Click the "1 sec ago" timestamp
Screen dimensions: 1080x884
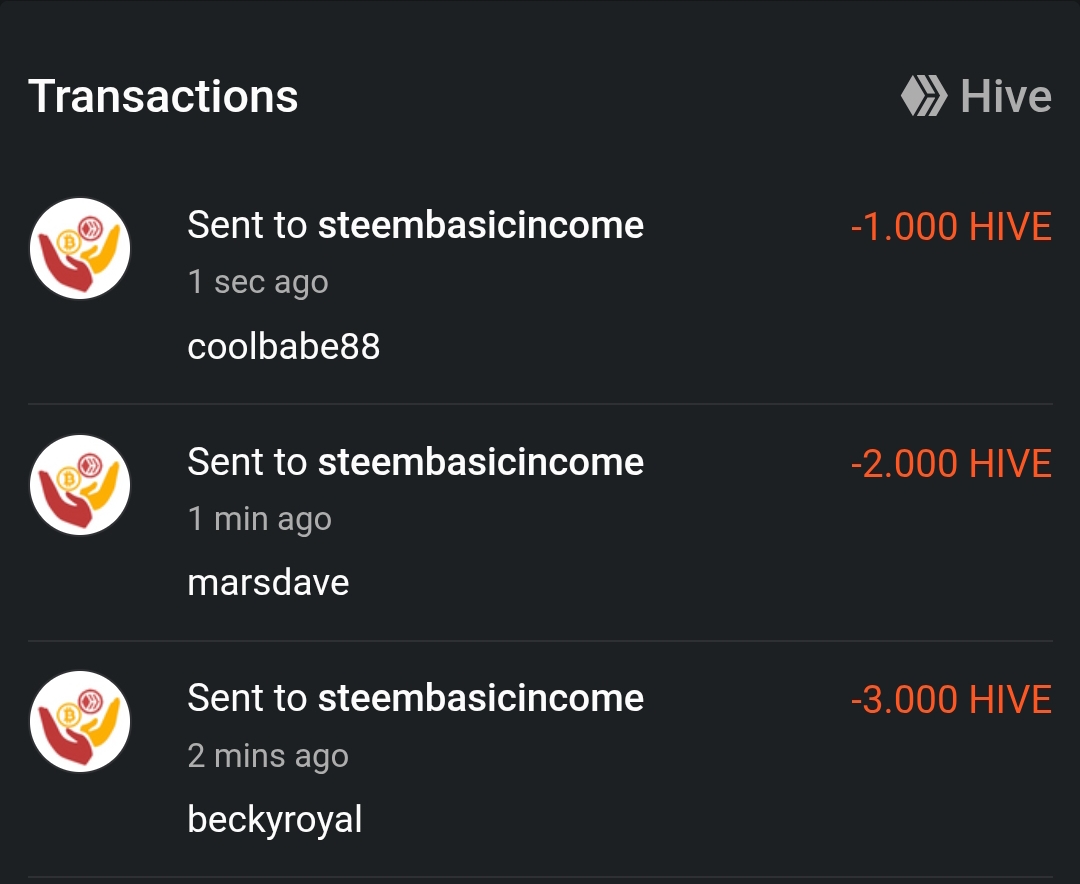(258, 282)
